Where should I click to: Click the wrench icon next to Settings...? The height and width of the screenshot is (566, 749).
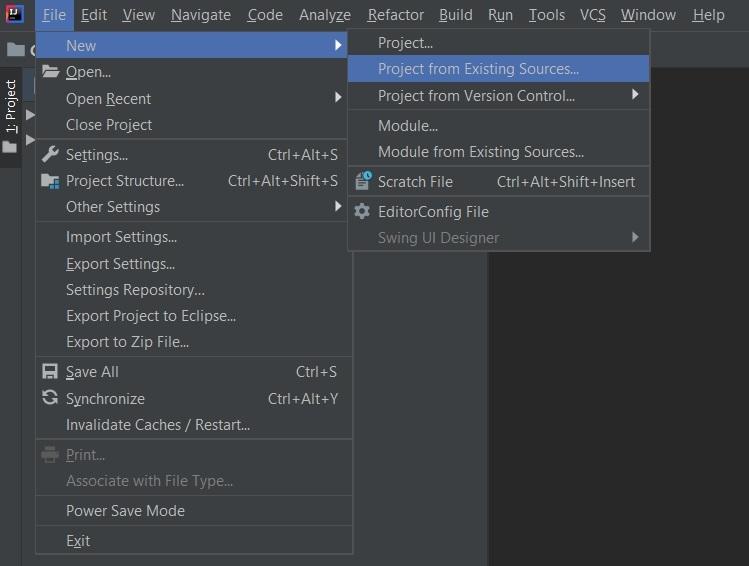click(x=50, y=154)
